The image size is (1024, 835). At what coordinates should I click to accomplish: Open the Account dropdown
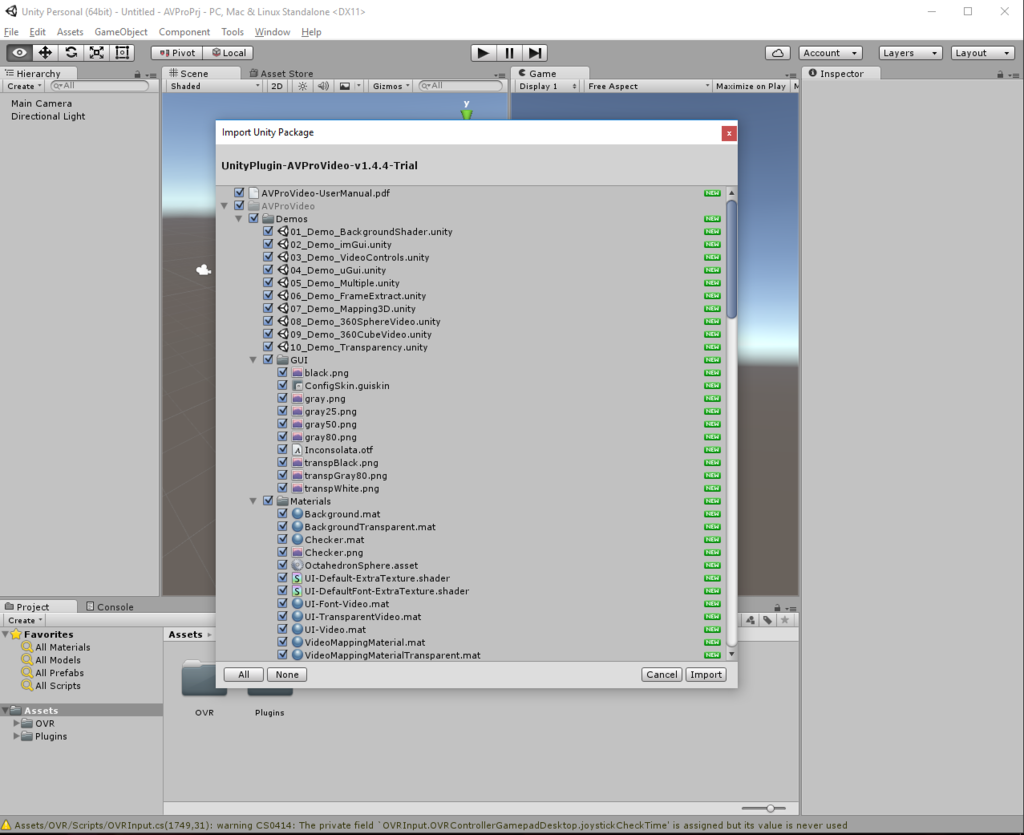(830, 53)
